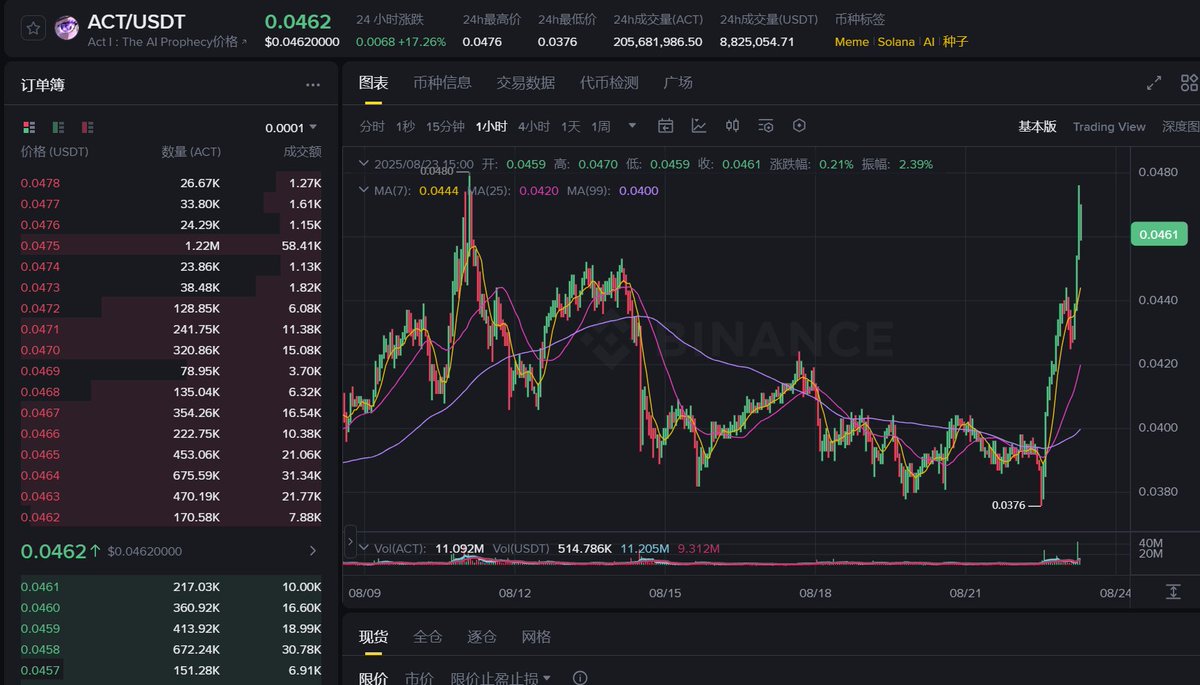Add ACT/USDT to favorites with star icon
The image size is (1200, 685).
pos(33,28)
